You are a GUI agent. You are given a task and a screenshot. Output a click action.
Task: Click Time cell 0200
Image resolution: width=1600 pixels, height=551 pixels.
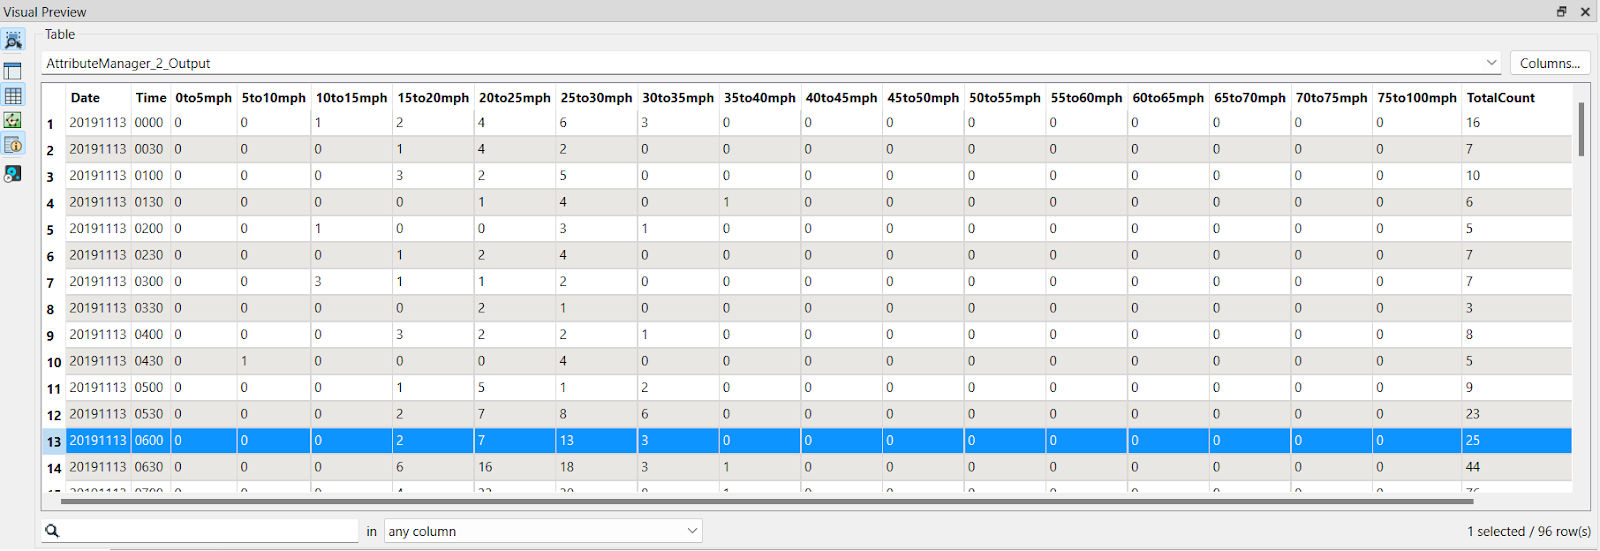[151, 228]
